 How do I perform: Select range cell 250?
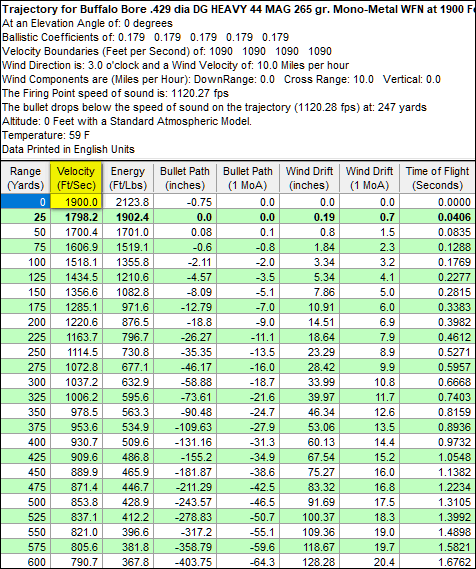25,352
